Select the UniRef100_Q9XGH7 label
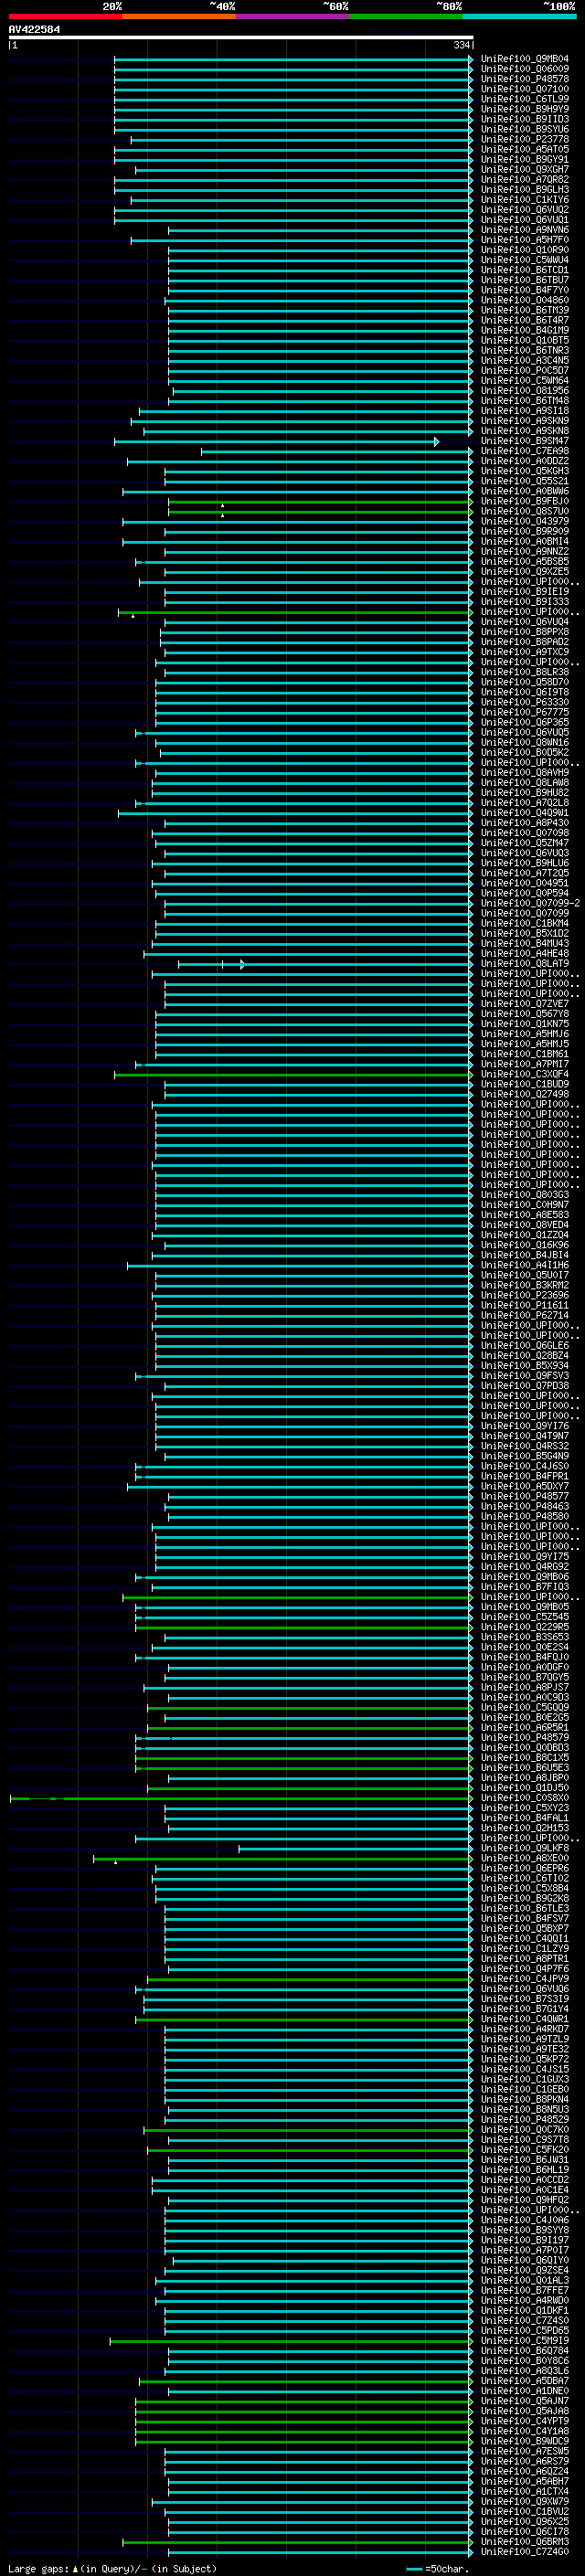Image resolution: width=585 pixels, height=2576 pixels. (525, 170)
